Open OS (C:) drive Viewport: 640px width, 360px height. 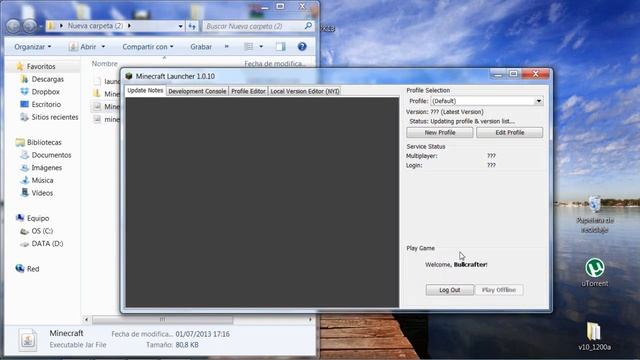click(42, 231)
